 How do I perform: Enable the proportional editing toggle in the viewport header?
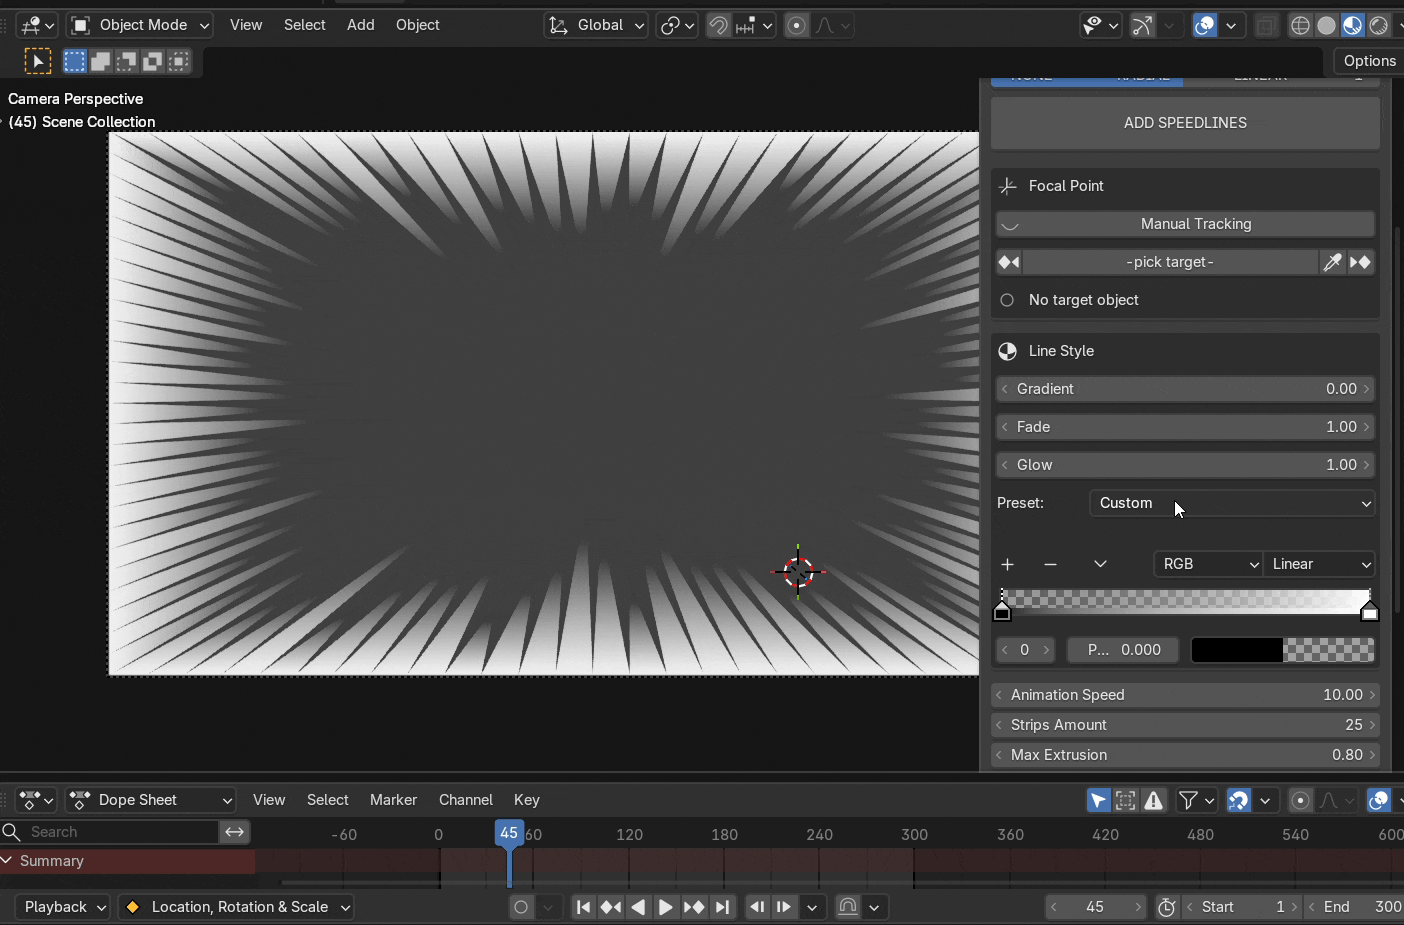(x=796, y=25)
